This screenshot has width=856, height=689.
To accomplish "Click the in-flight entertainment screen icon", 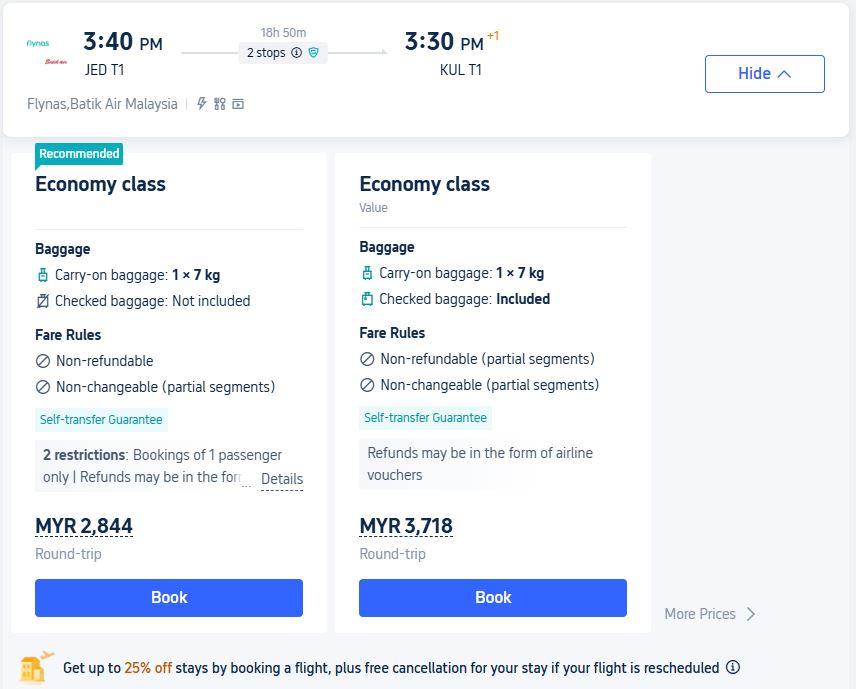I will pyautogui.click(x=238, y=104).
